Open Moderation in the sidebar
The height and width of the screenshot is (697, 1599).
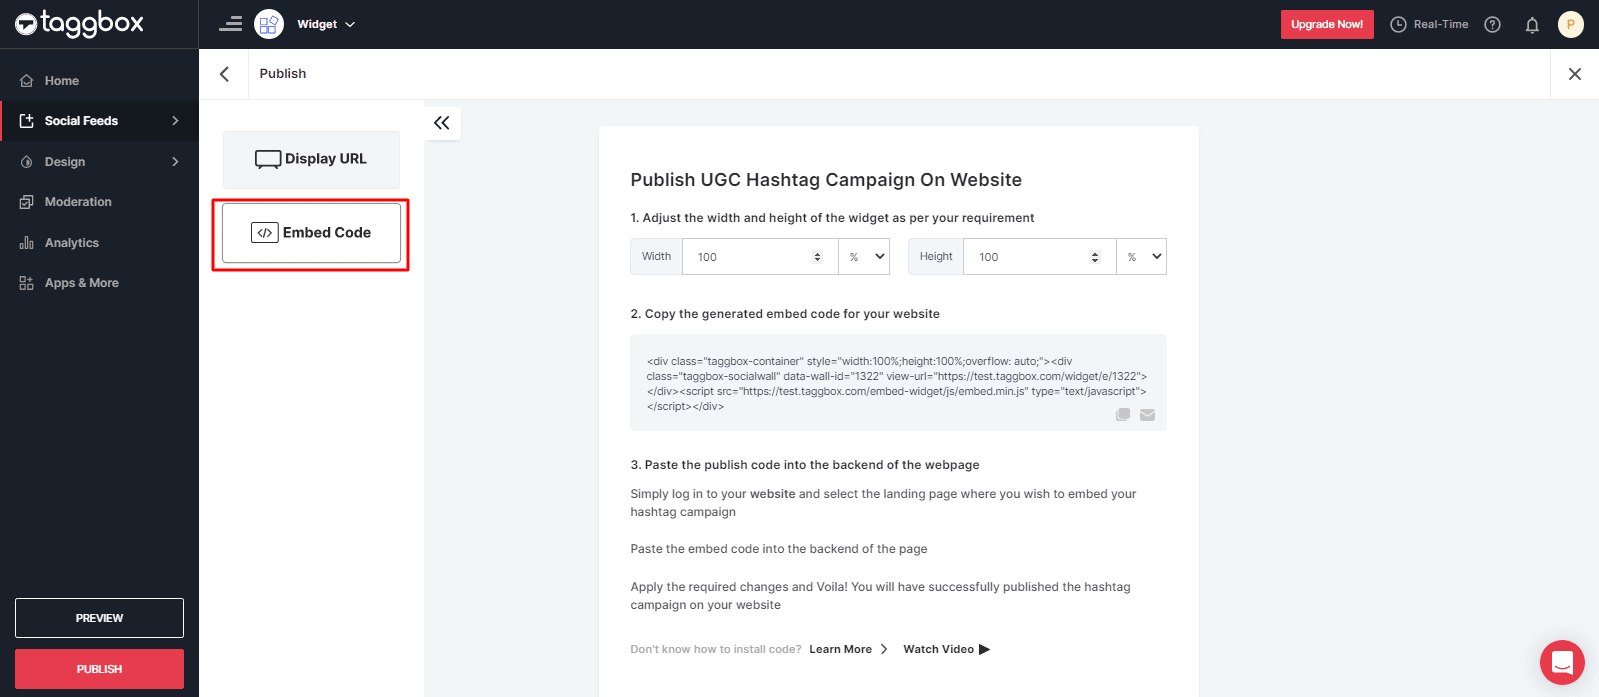click(78, 202)
